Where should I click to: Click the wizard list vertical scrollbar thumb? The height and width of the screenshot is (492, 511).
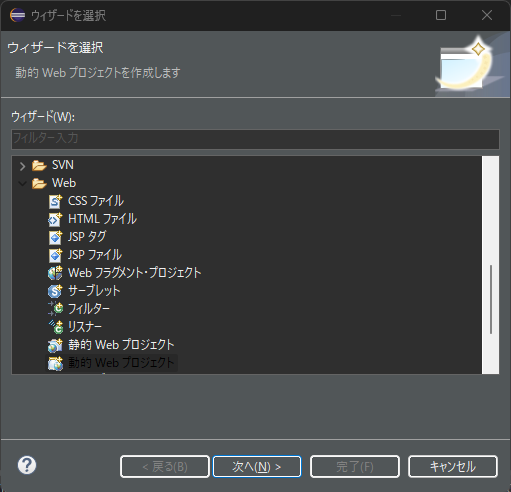point(491,299)
